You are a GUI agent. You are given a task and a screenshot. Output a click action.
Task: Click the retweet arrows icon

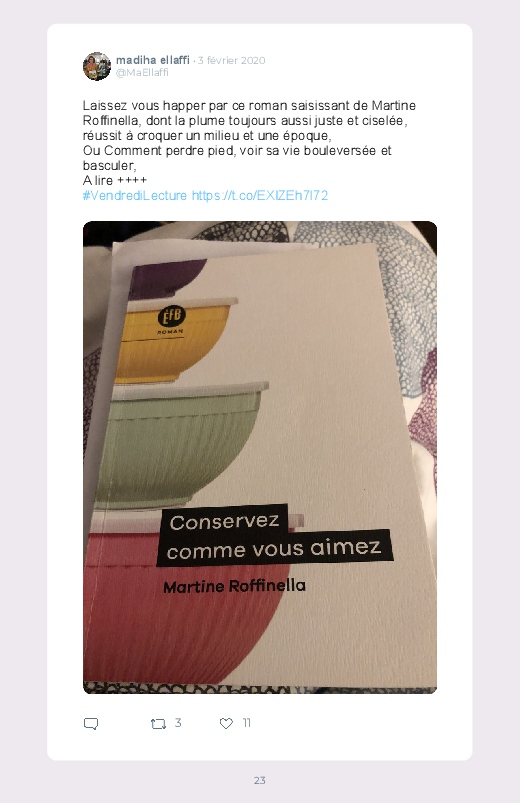[x=158, y=724]
